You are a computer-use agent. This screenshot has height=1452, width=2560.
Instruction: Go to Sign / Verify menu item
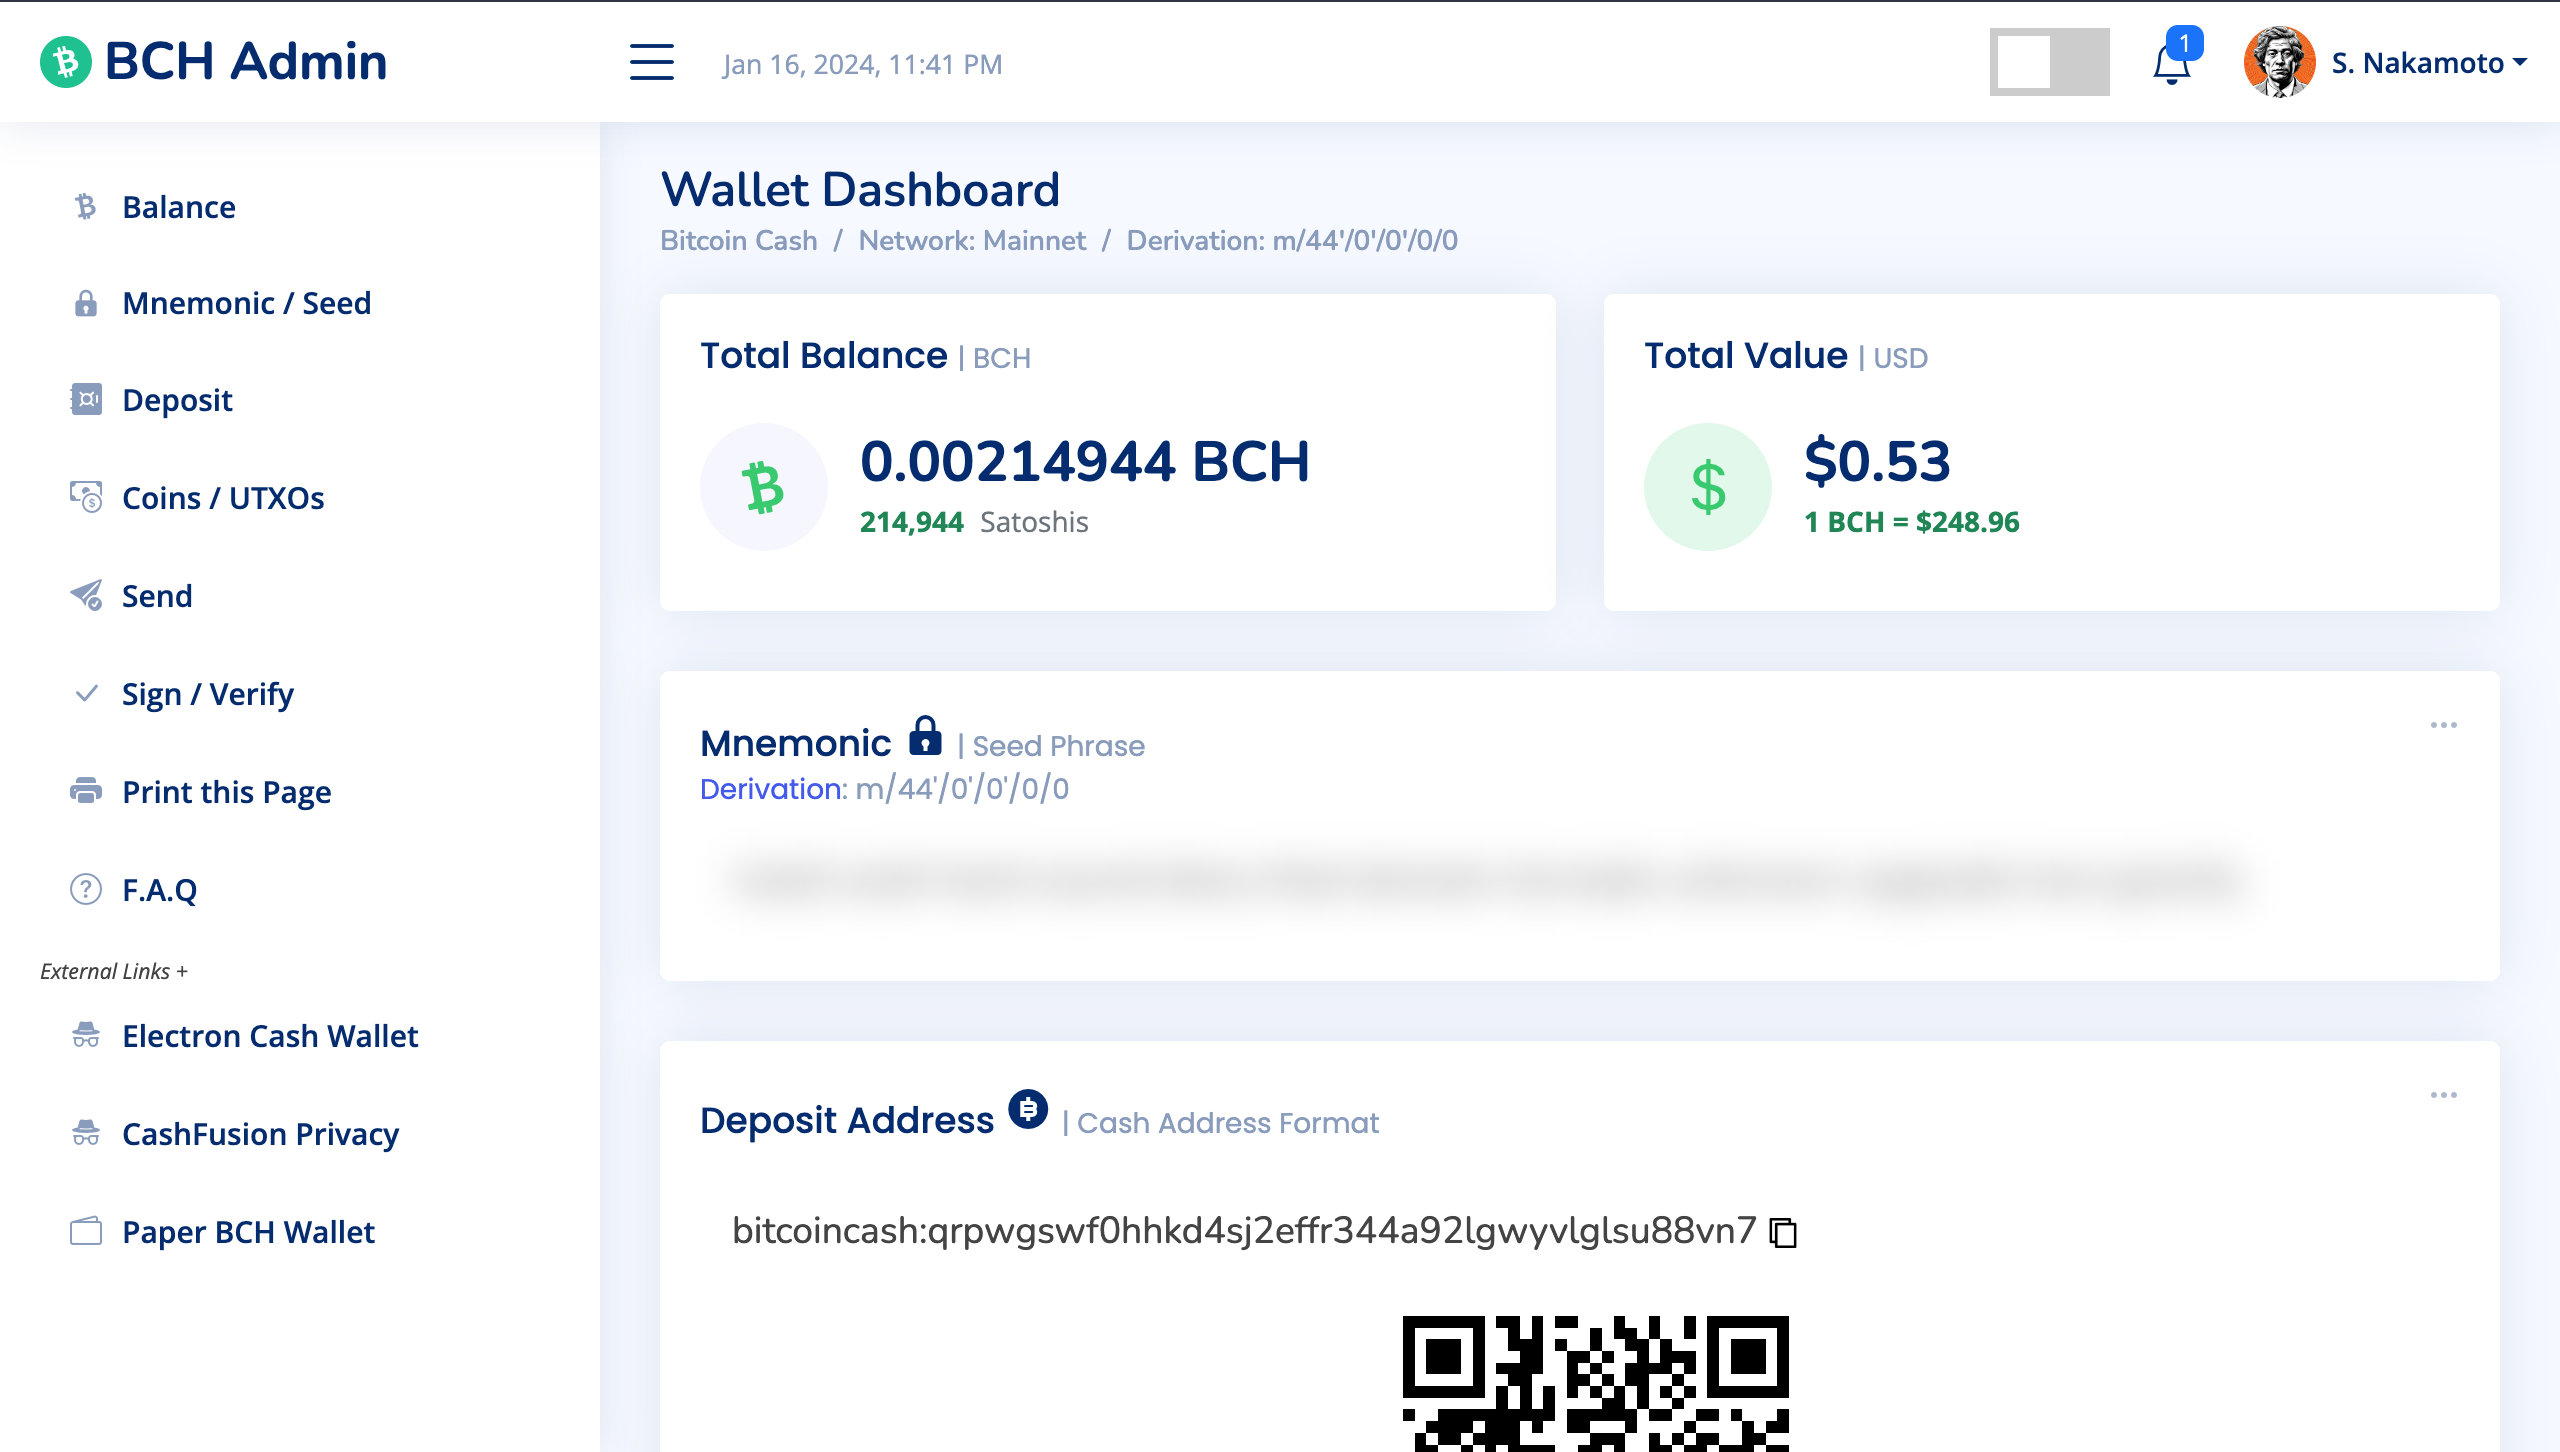207,694
